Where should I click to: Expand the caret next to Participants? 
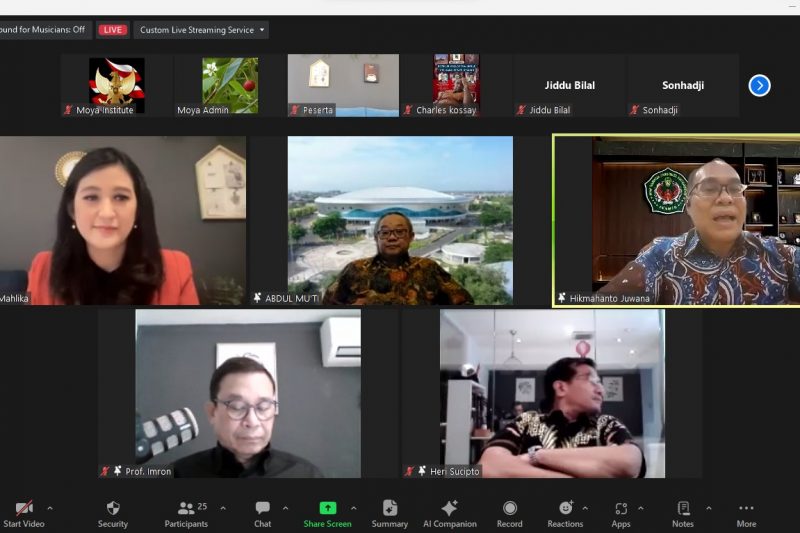pyautogui.click(x=222, y=508)
